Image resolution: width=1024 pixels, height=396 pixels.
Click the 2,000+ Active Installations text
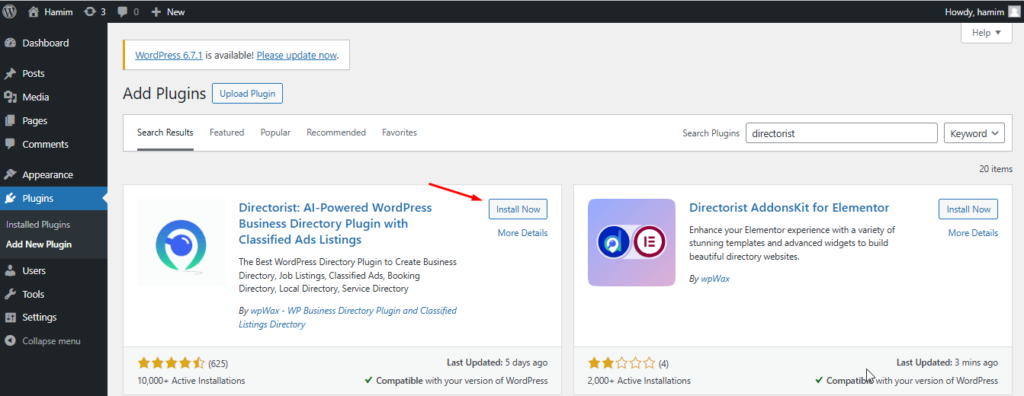[639, 380]
